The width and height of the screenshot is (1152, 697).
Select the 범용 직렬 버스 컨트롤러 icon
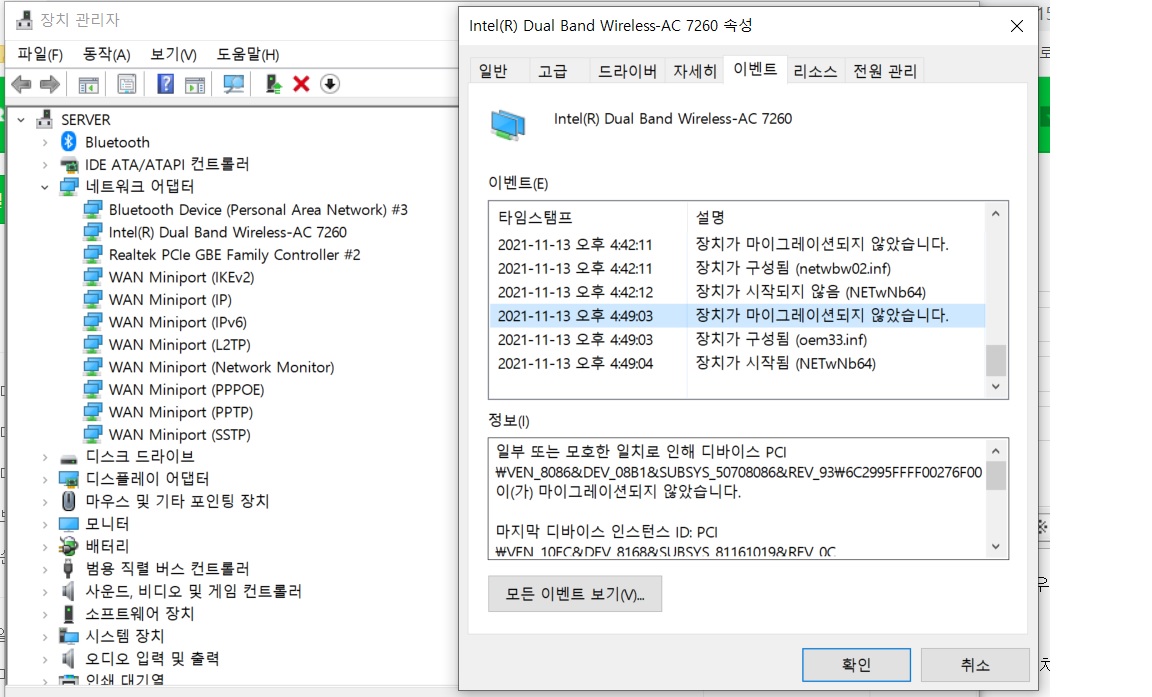(x=69, y=569)
